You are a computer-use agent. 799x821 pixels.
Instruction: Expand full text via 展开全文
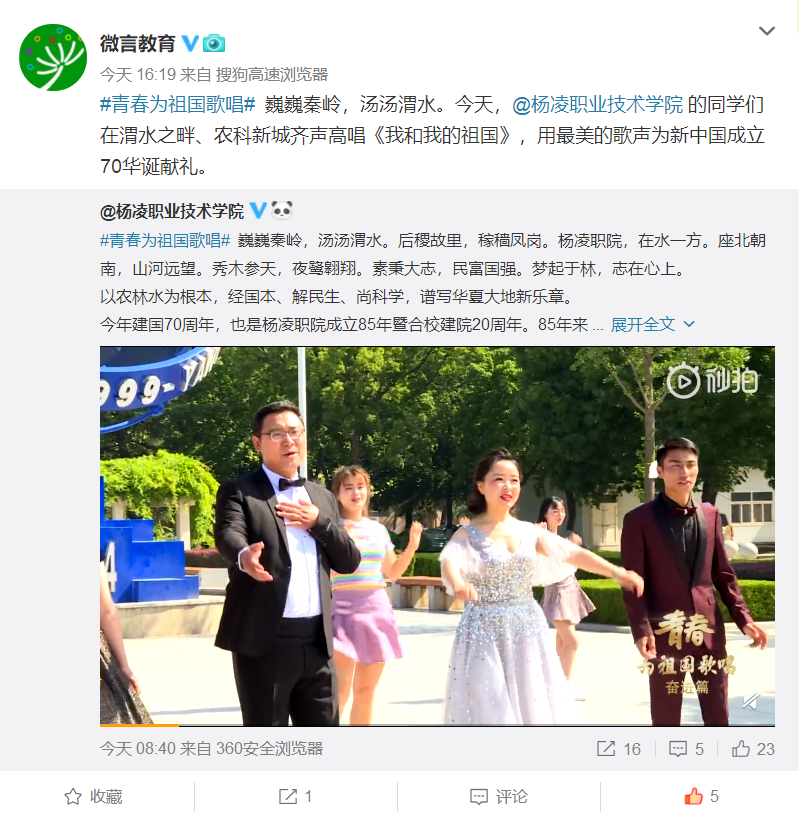[x=642, y=325]
